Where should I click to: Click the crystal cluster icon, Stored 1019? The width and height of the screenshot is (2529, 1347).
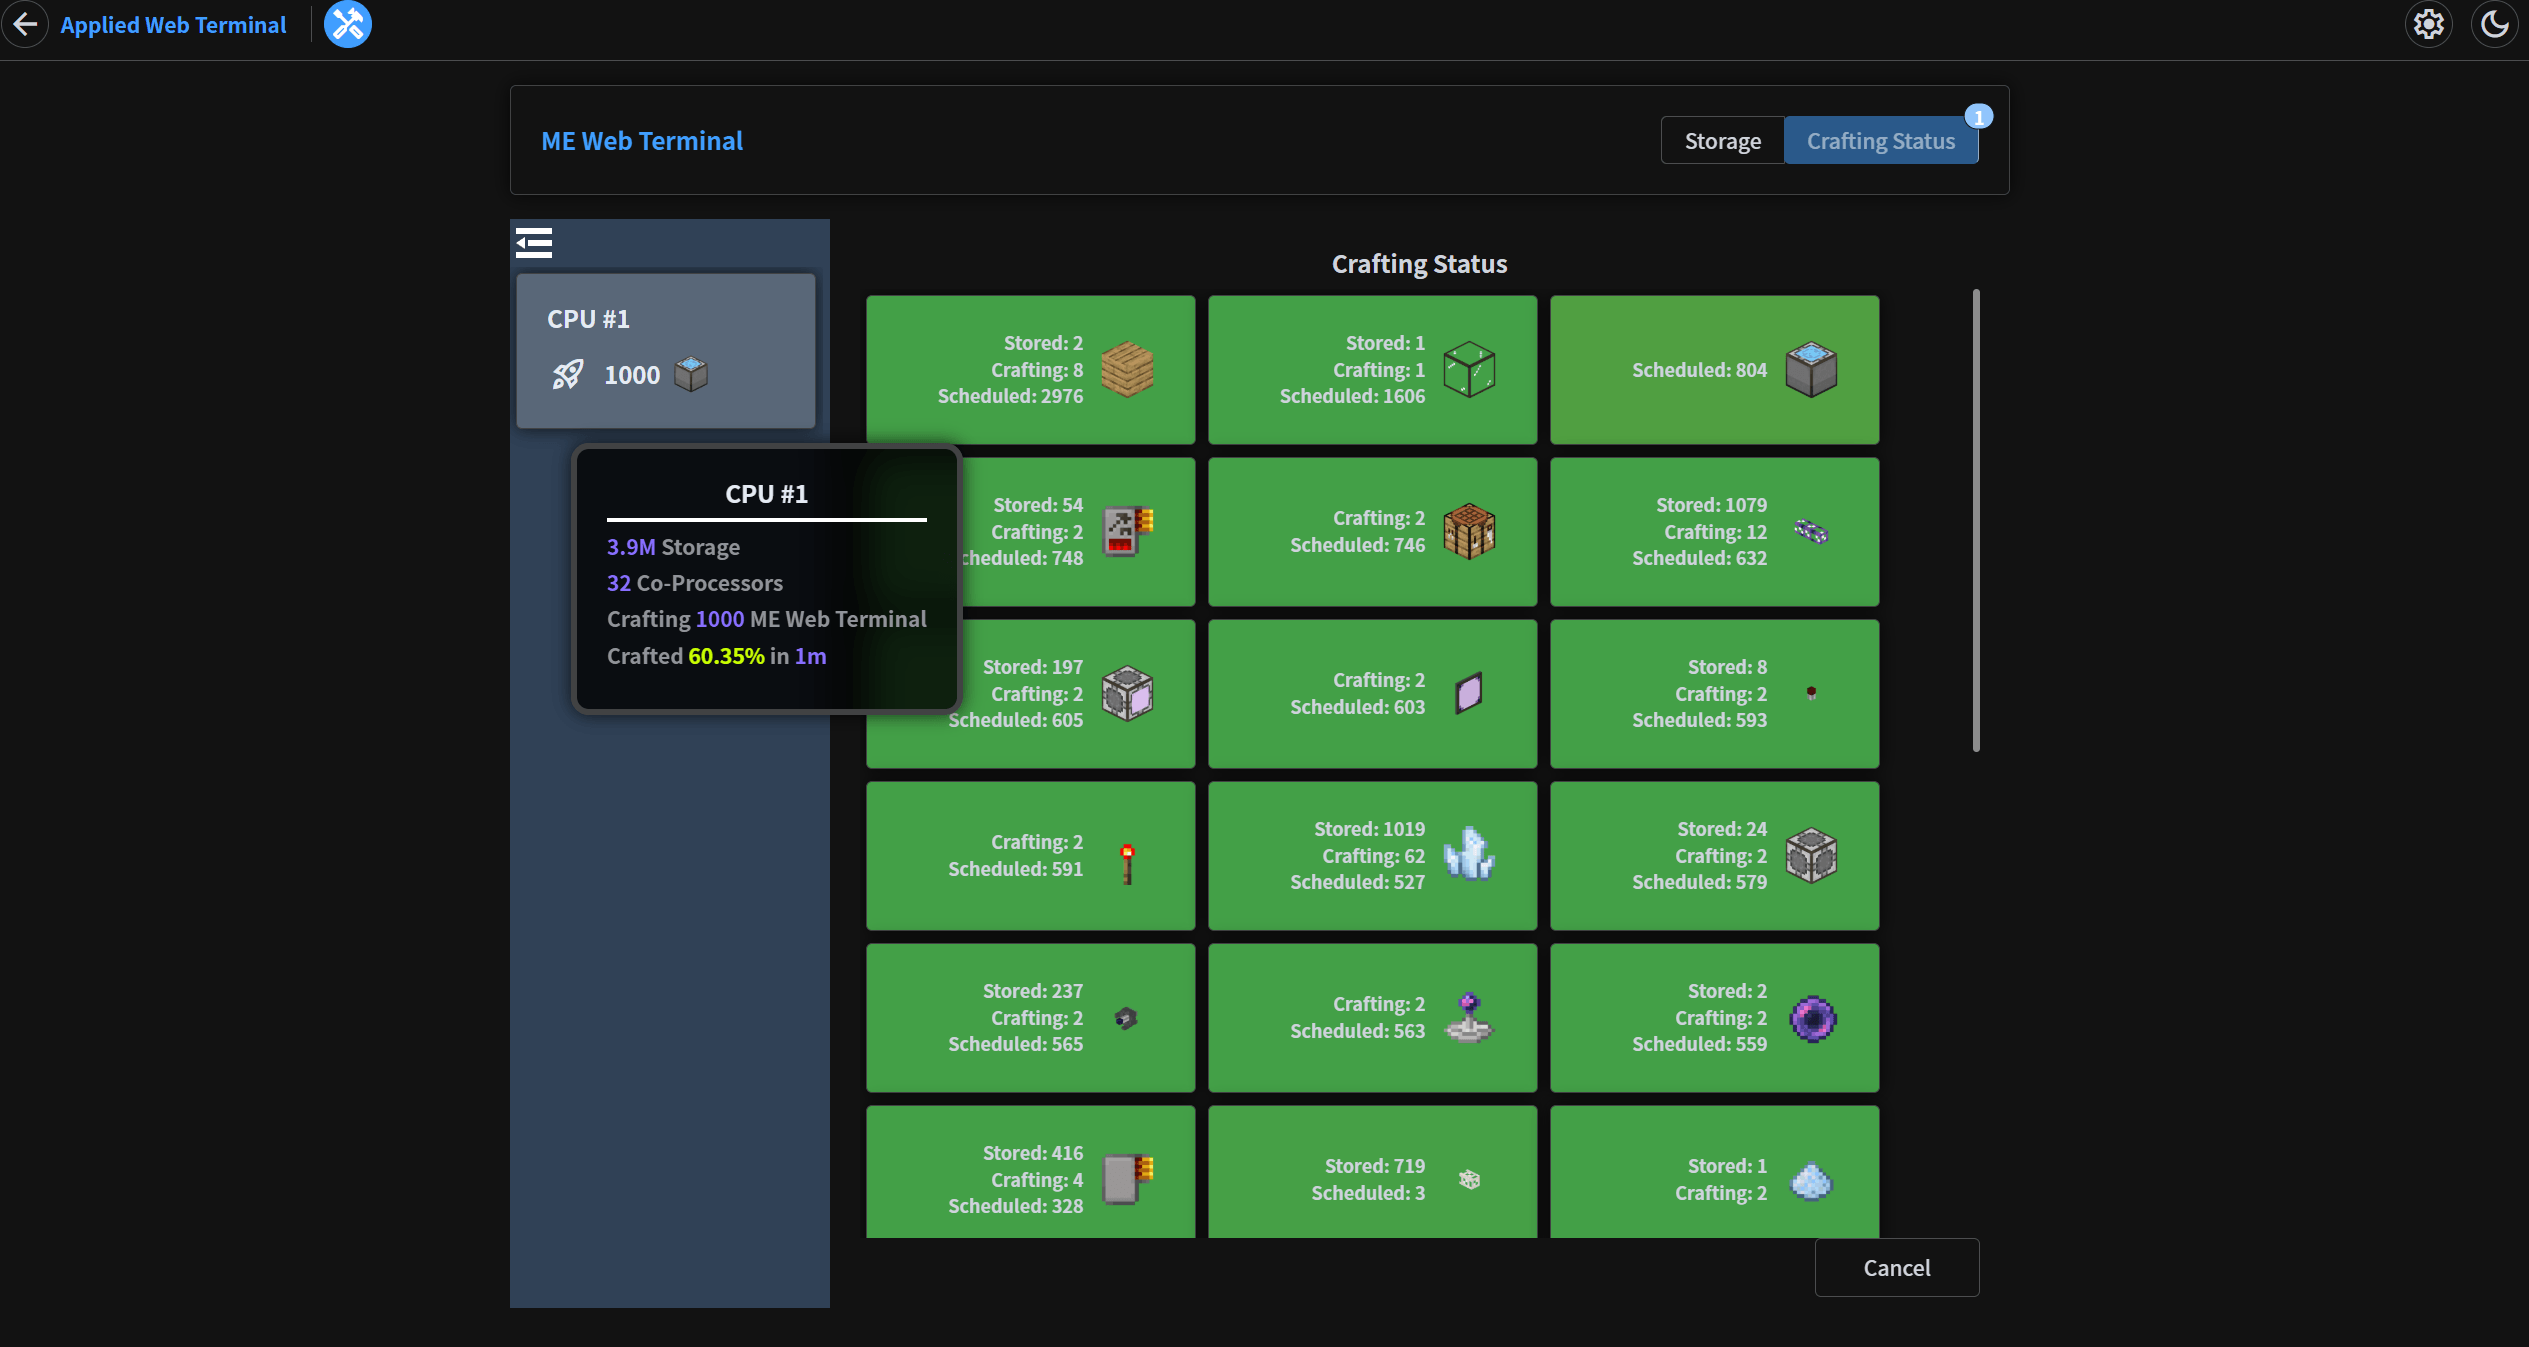(1469, 855)
